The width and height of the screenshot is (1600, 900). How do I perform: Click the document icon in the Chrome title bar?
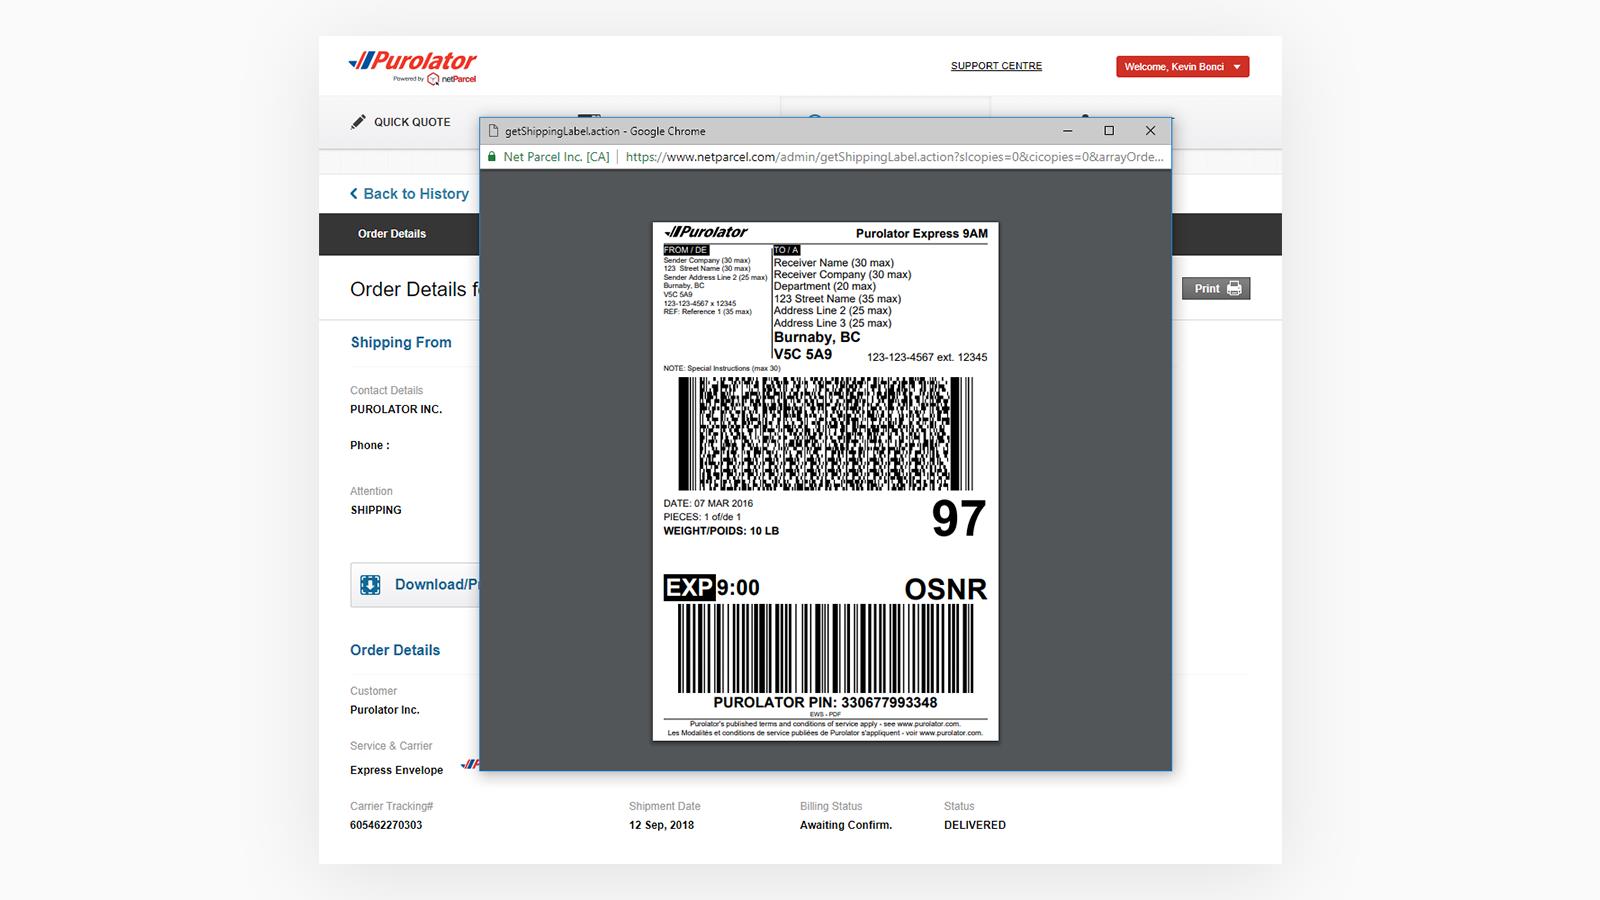click(x=492, y=131)
